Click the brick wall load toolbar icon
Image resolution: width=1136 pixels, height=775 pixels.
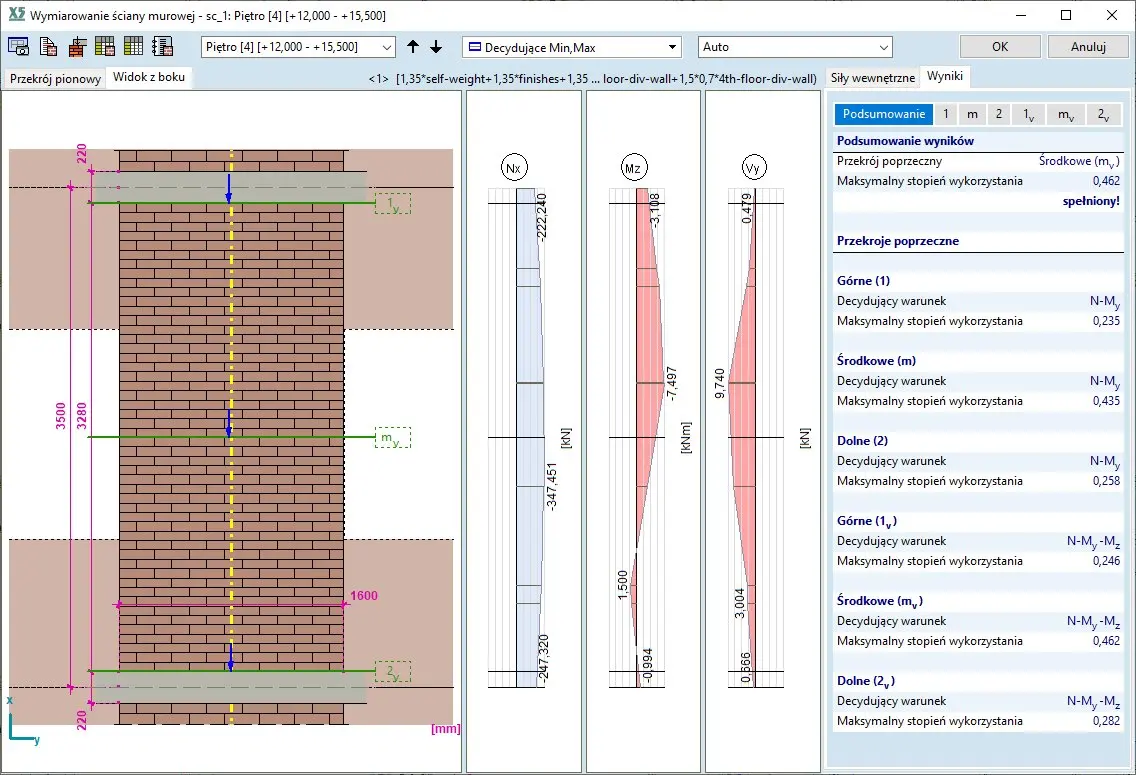(x=76, y=47)
